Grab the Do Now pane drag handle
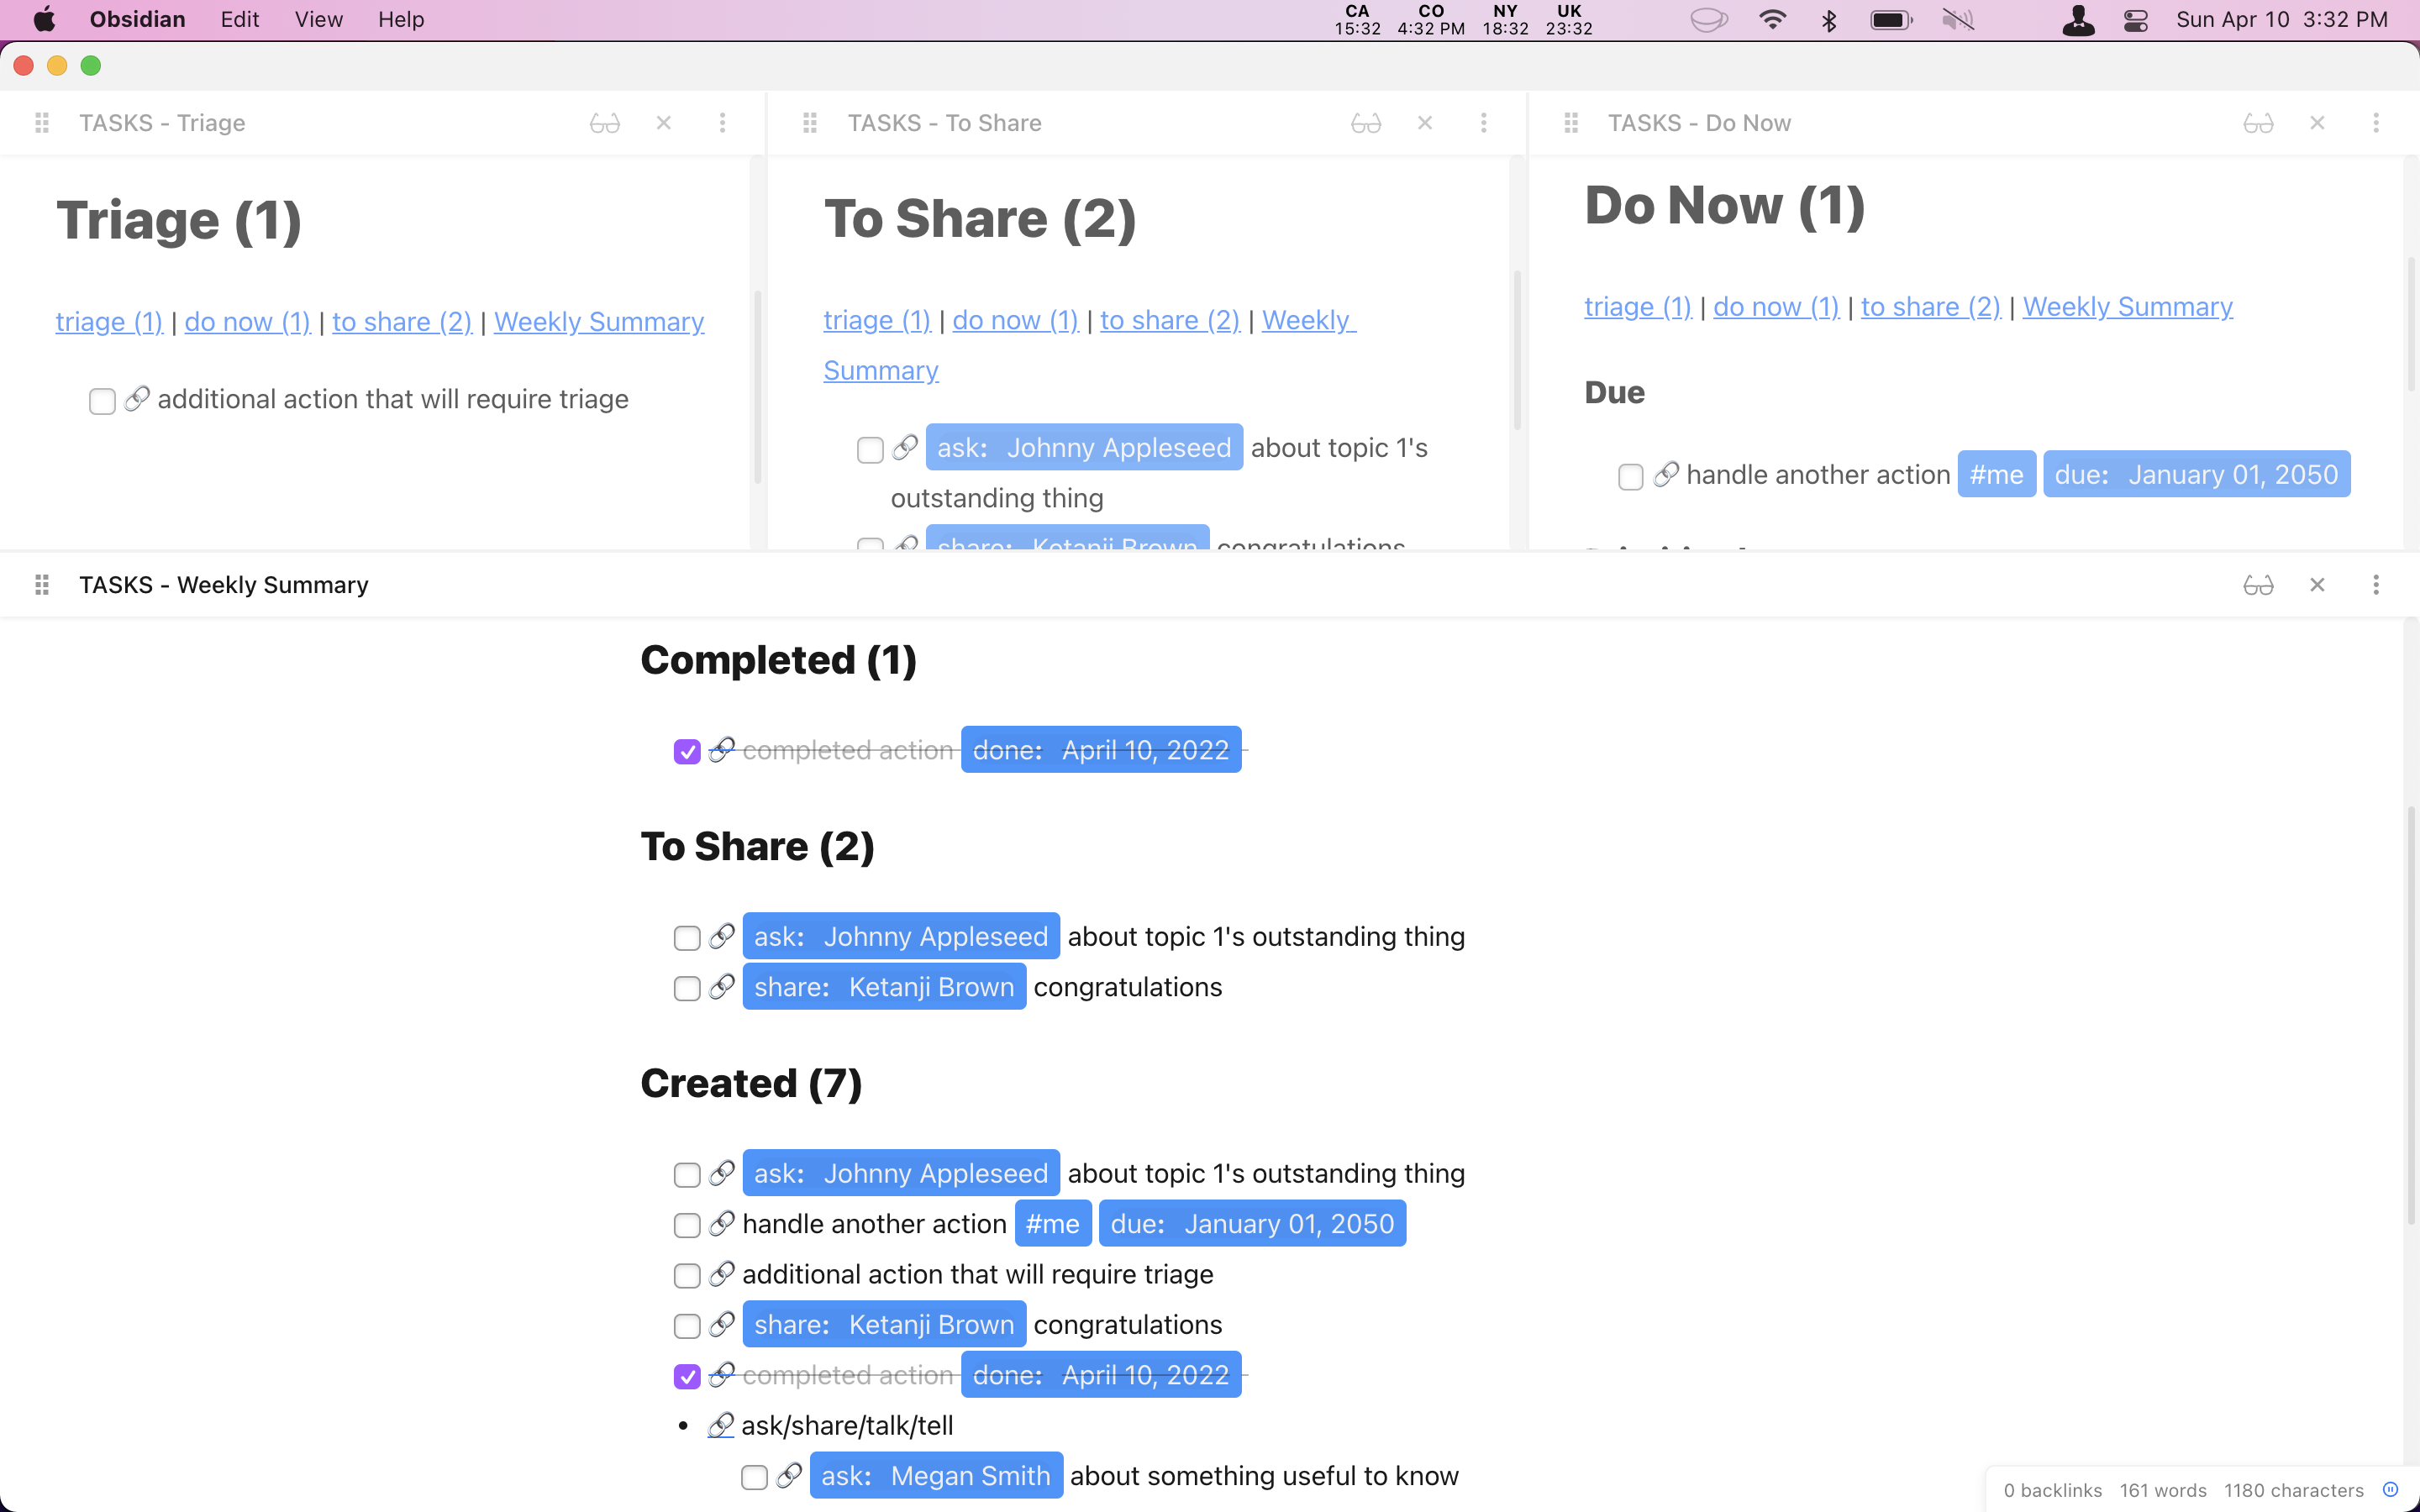Viewport: 2420px width, 1512px height. pos(1571,123)
